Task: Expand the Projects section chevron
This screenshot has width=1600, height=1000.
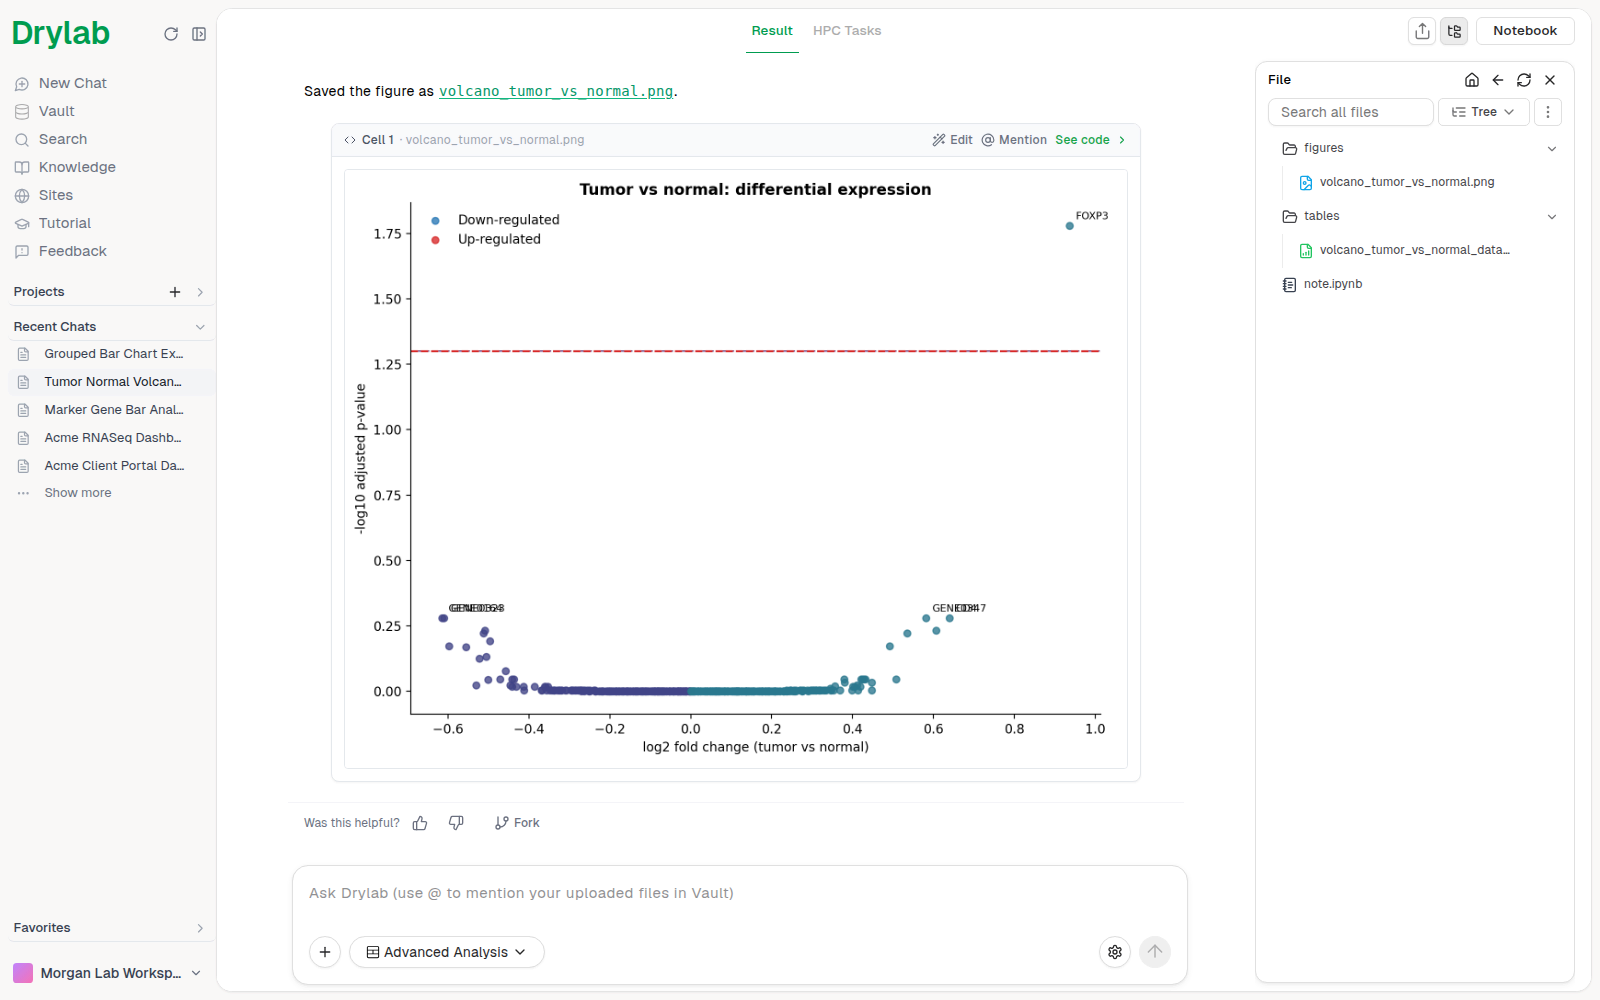Action: tap(200, 292)
